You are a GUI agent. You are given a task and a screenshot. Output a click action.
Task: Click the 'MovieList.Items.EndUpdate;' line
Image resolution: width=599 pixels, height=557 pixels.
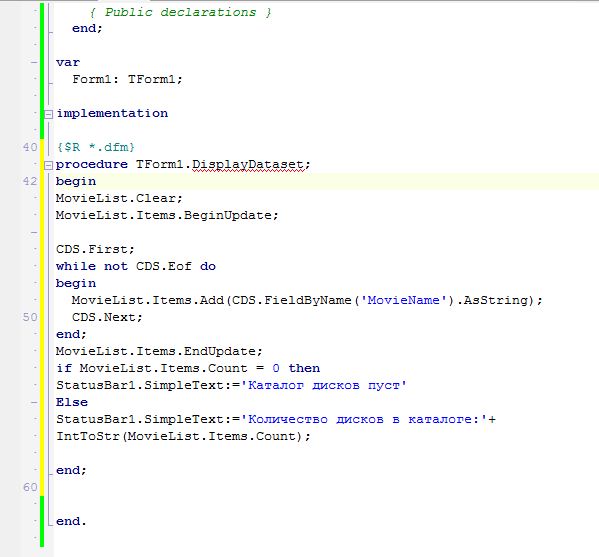(159, 351)
